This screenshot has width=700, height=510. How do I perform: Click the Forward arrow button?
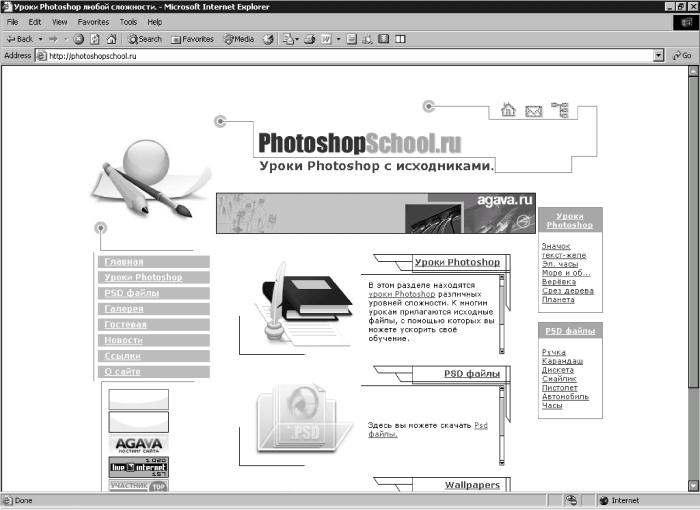(53, 39)
